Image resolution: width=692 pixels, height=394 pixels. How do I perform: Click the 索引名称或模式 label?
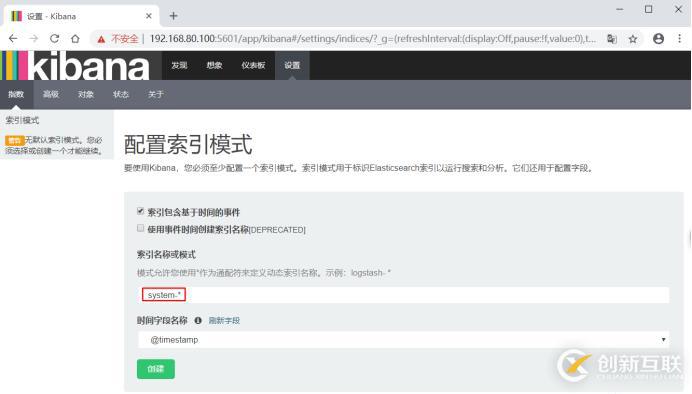tap(166, 255)
